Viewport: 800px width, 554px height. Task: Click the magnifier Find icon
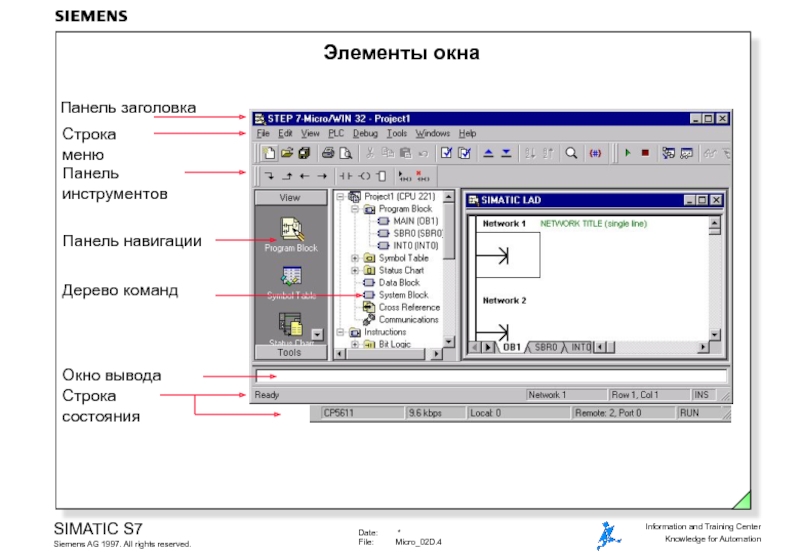(571, 153)
